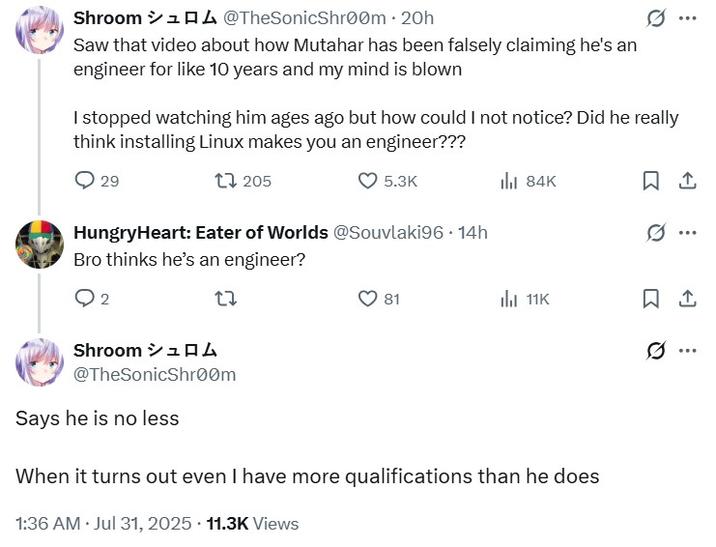Reply to Shroom's first tweet
Viewport: 716px width, 547px height.
pyautogui.click(x=86, y=181)
